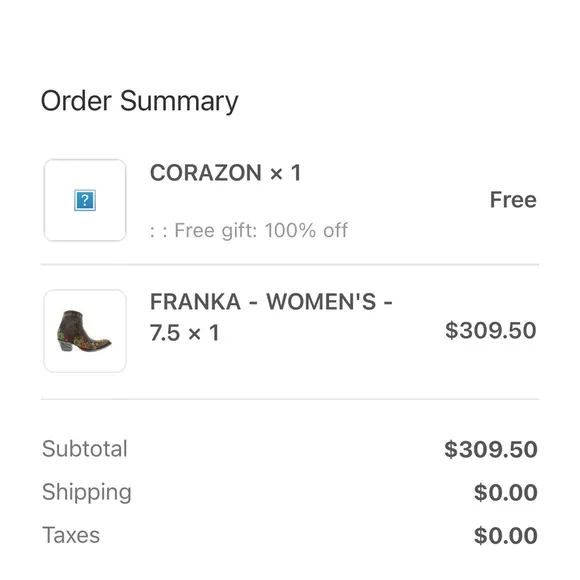Image resolution: width=580 pixels, height=580 pixels.
Task: Click the $309.50 price beside Franka boot
Action: tap(491, 330)
